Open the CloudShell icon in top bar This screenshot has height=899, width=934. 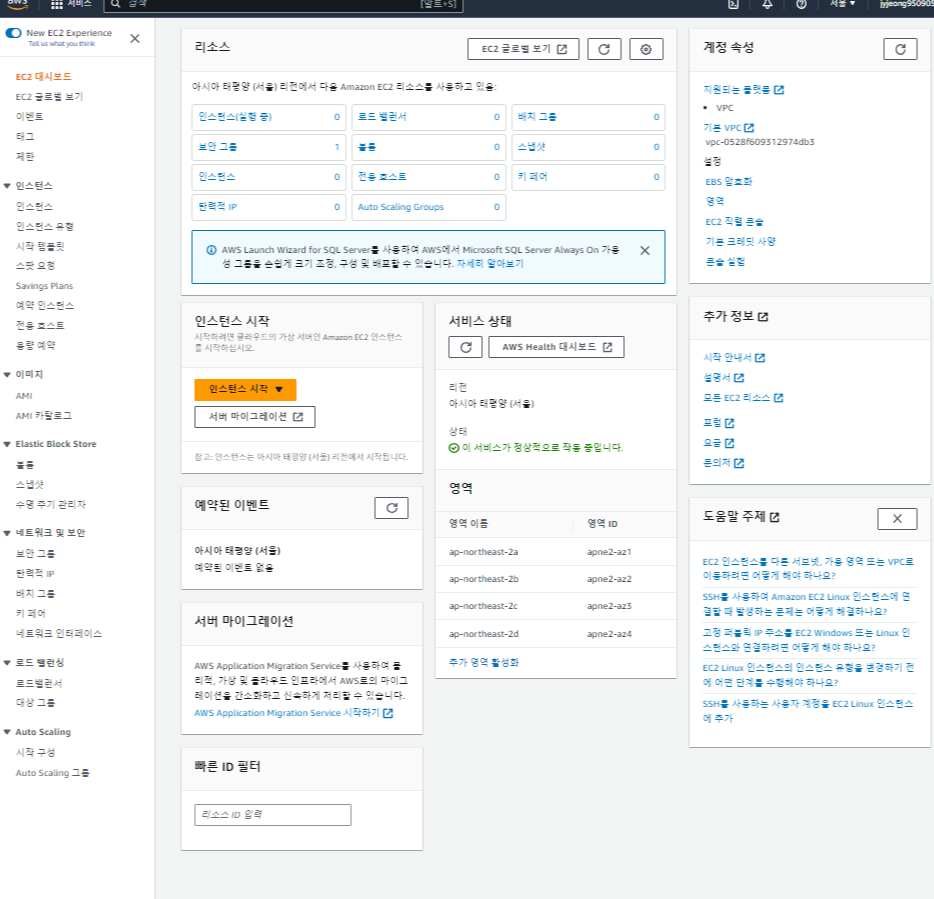point(733,4)
